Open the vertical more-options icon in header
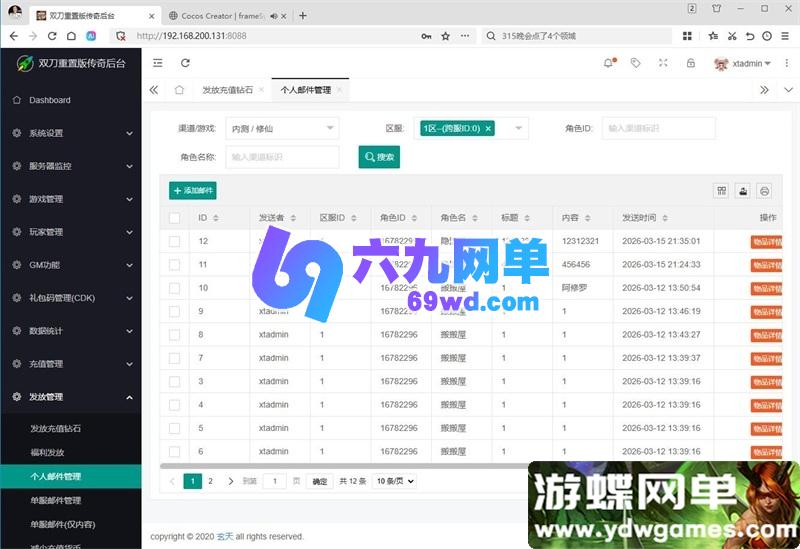This screenshot has height=549, width=800. click(x=787, y=63)
